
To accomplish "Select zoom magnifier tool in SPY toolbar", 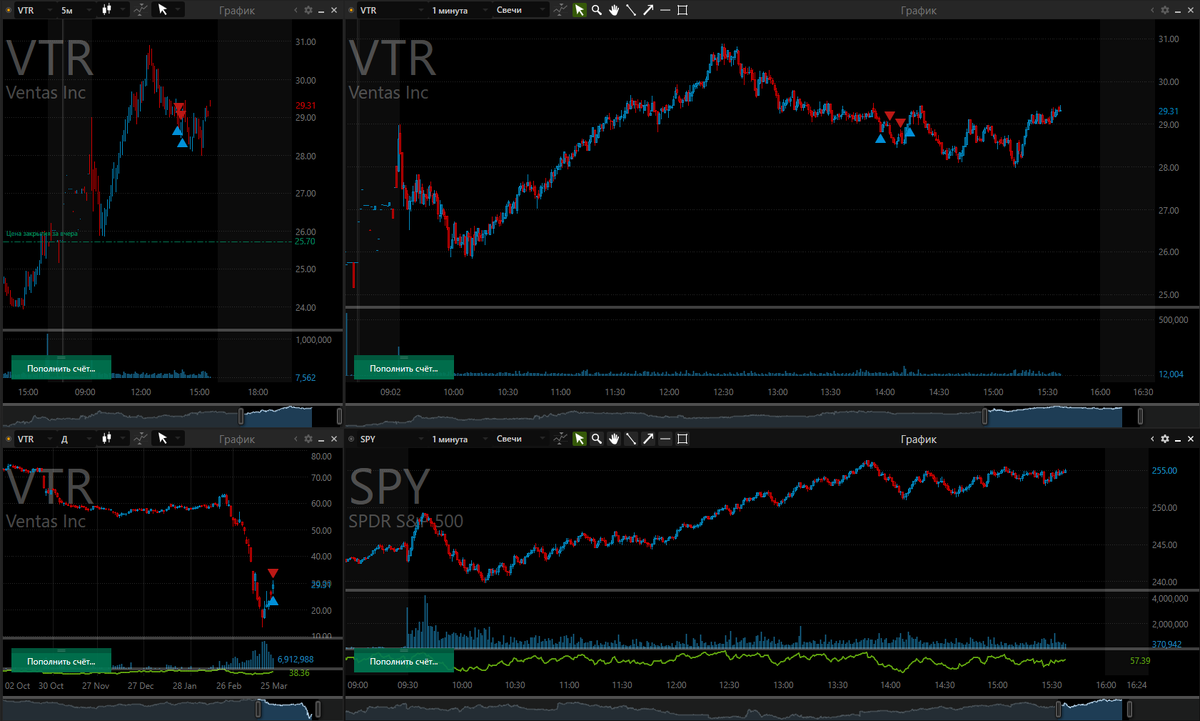I will [596, 438].
